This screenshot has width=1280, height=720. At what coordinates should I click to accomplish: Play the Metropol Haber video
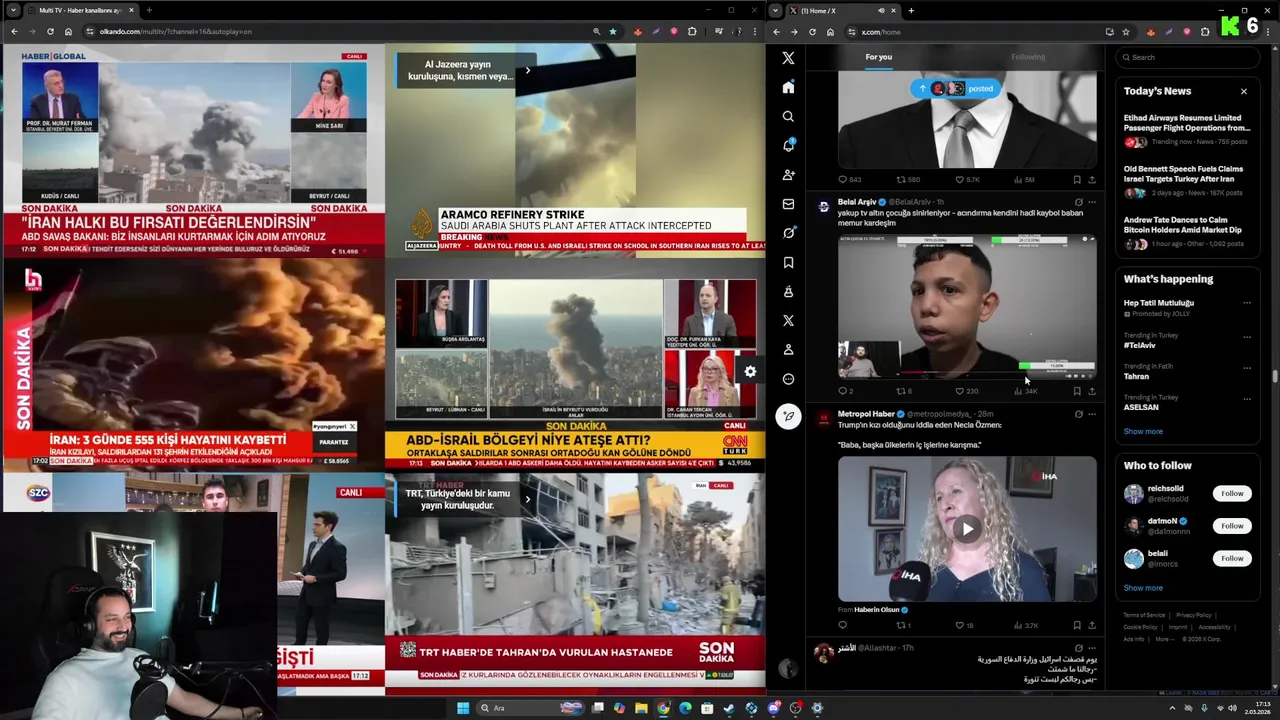pos(967,529)
